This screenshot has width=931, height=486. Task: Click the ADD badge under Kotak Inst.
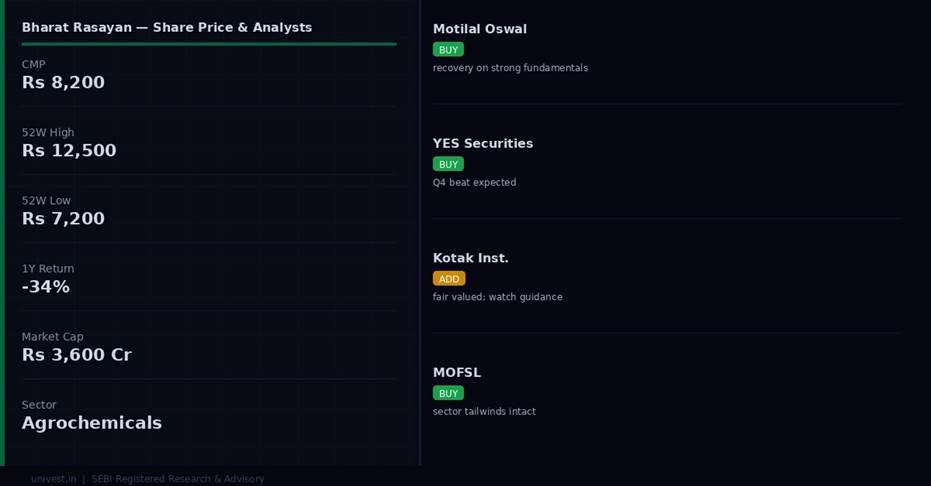pyautogui.click(x=449, y=279)
